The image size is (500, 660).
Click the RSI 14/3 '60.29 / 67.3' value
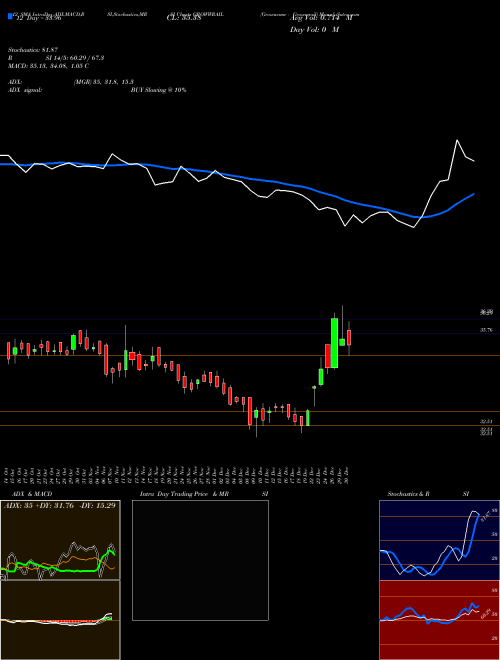87,58
